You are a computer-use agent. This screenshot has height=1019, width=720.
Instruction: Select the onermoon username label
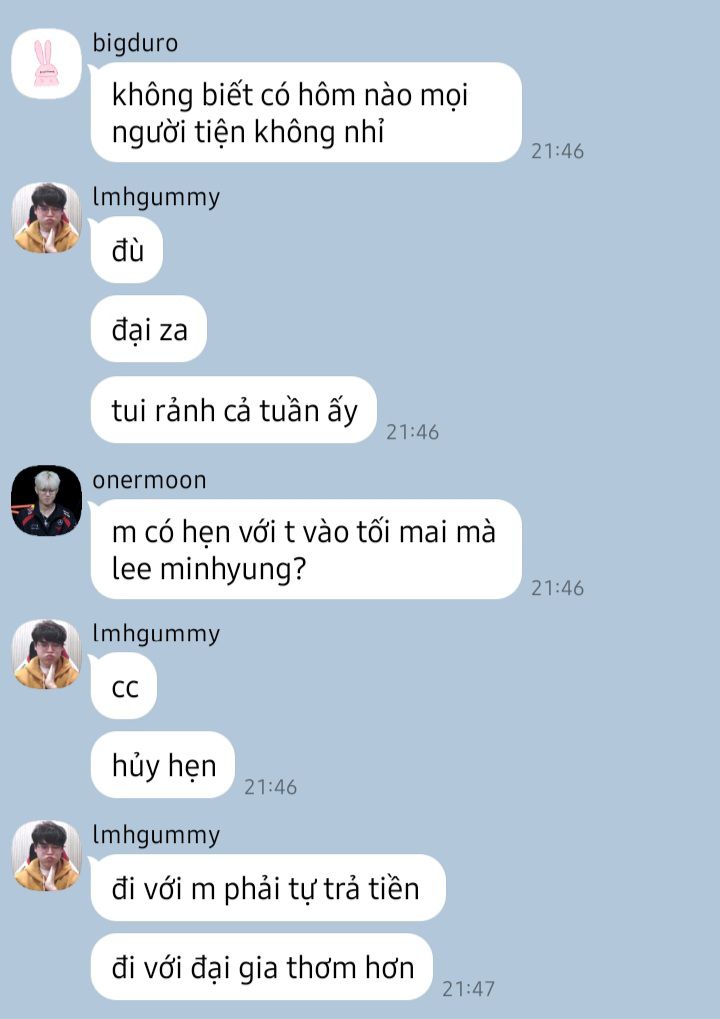[149, 480]
